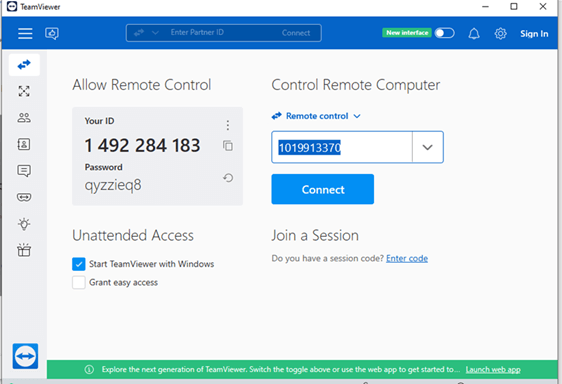Open the Enter code link
The width and height of the screenshot is (562, 384).
tap(407, 259)
